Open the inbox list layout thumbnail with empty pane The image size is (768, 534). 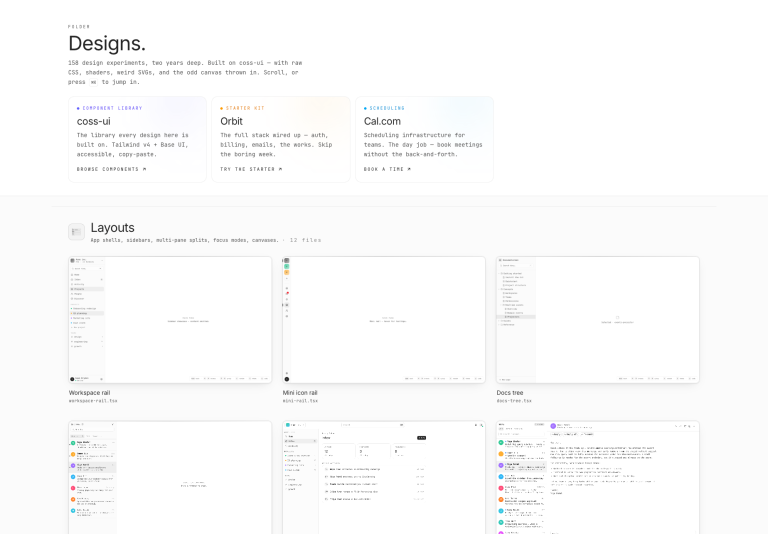point(170,477)
